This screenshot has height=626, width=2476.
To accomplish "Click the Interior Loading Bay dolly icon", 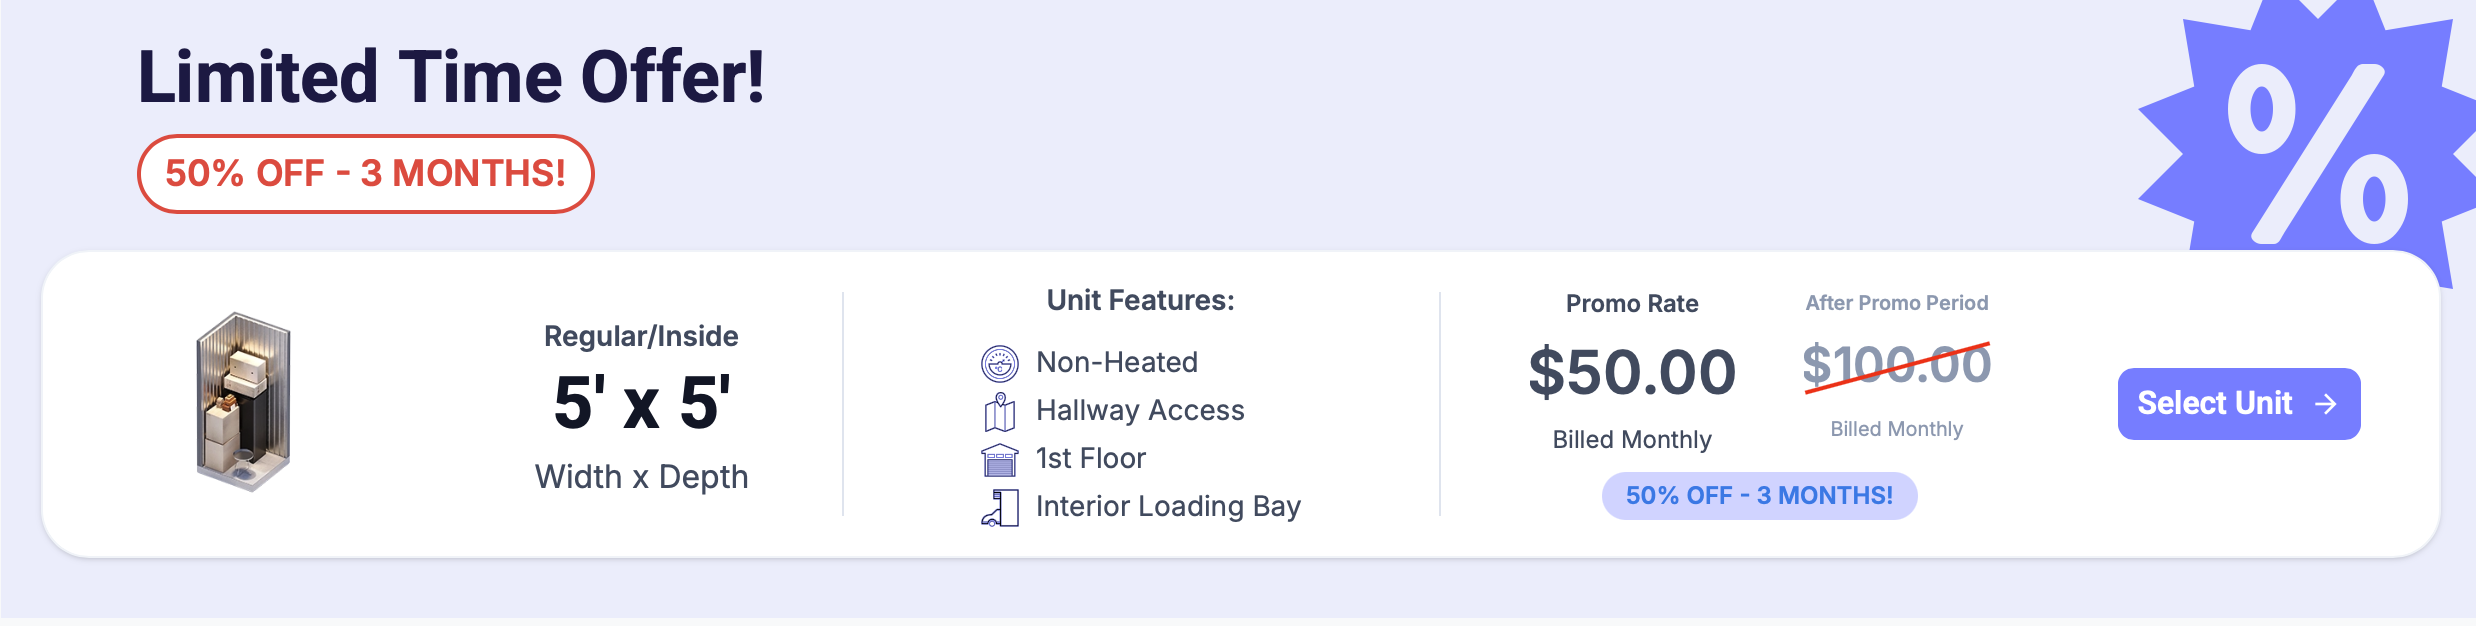I will click(999, 507).
